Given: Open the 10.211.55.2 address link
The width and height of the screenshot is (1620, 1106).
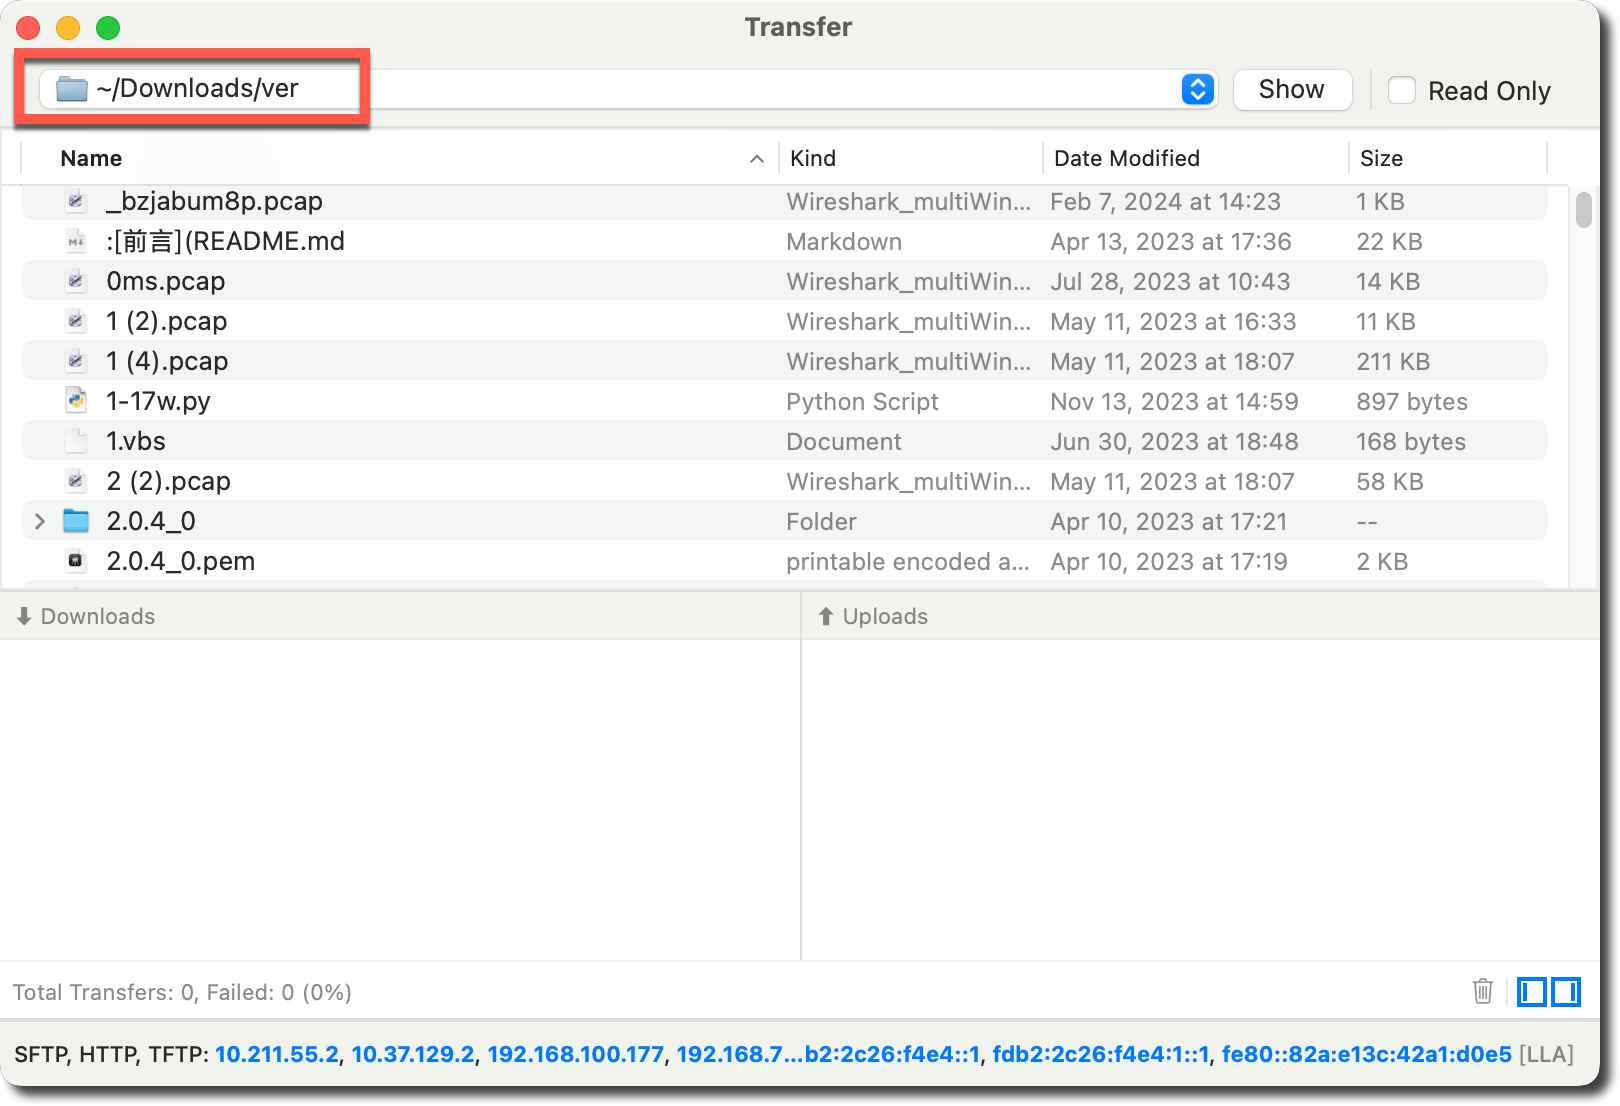Looking at the screenshot, I should click(276, 1054).
